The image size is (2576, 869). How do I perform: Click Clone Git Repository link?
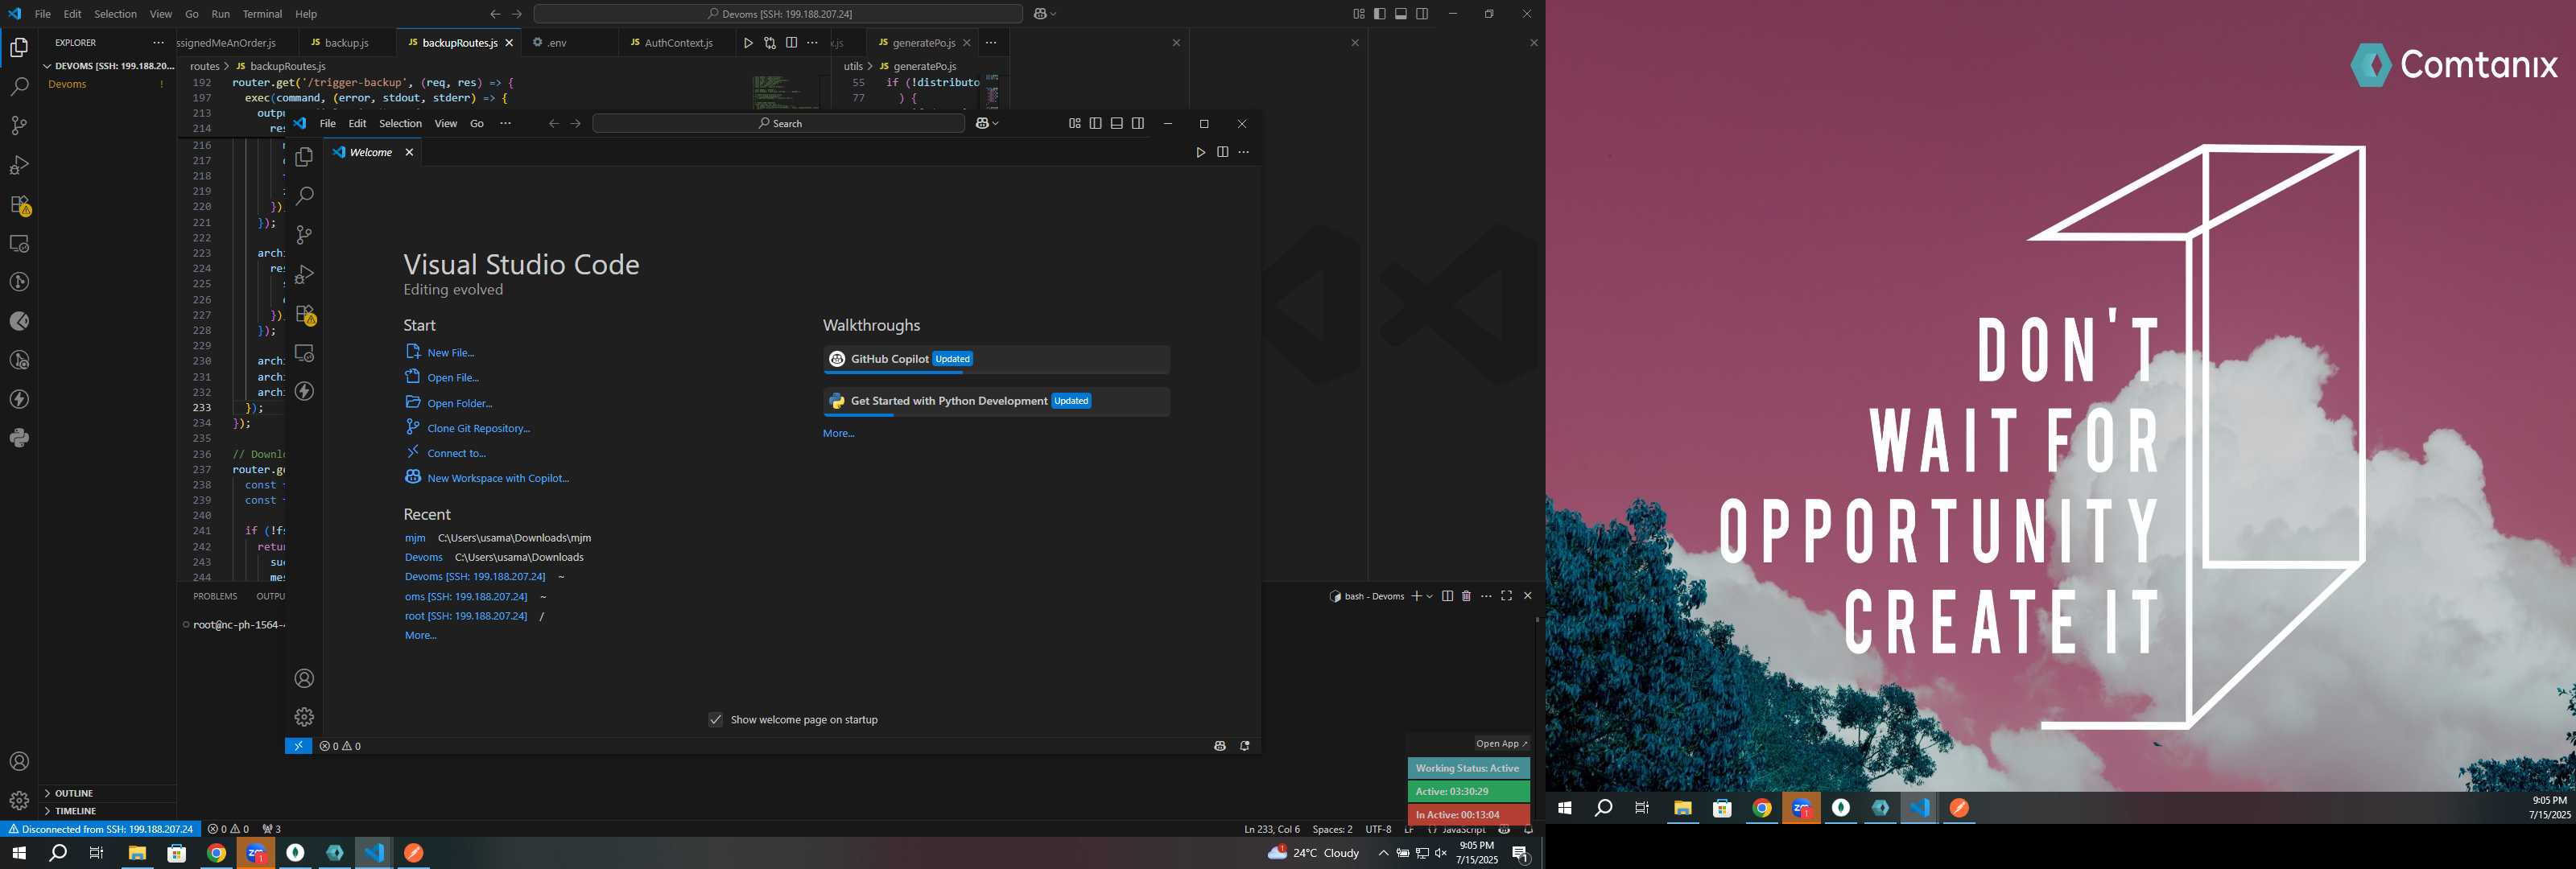coord(478,428)
